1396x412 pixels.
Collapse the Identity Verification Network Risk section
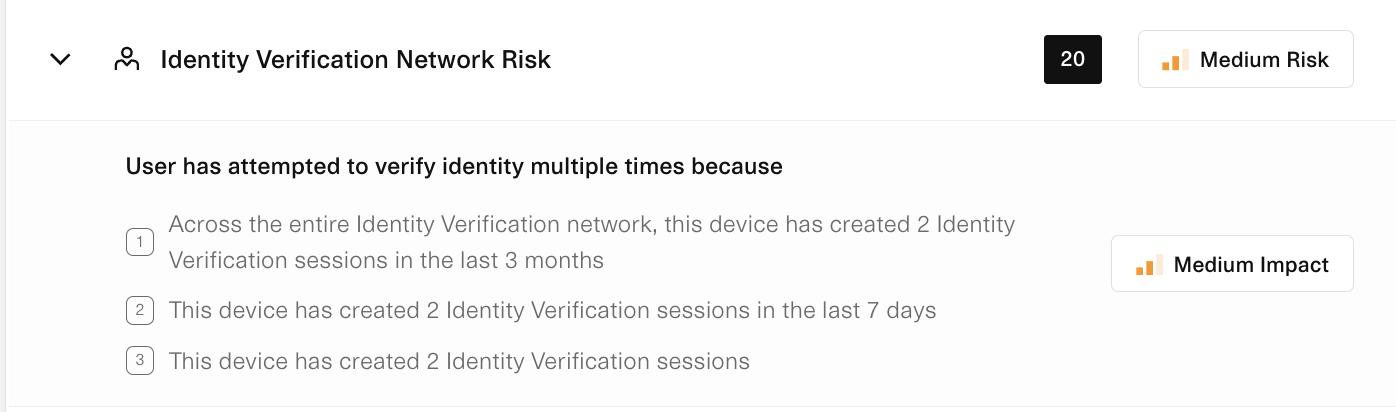[61, 60]
